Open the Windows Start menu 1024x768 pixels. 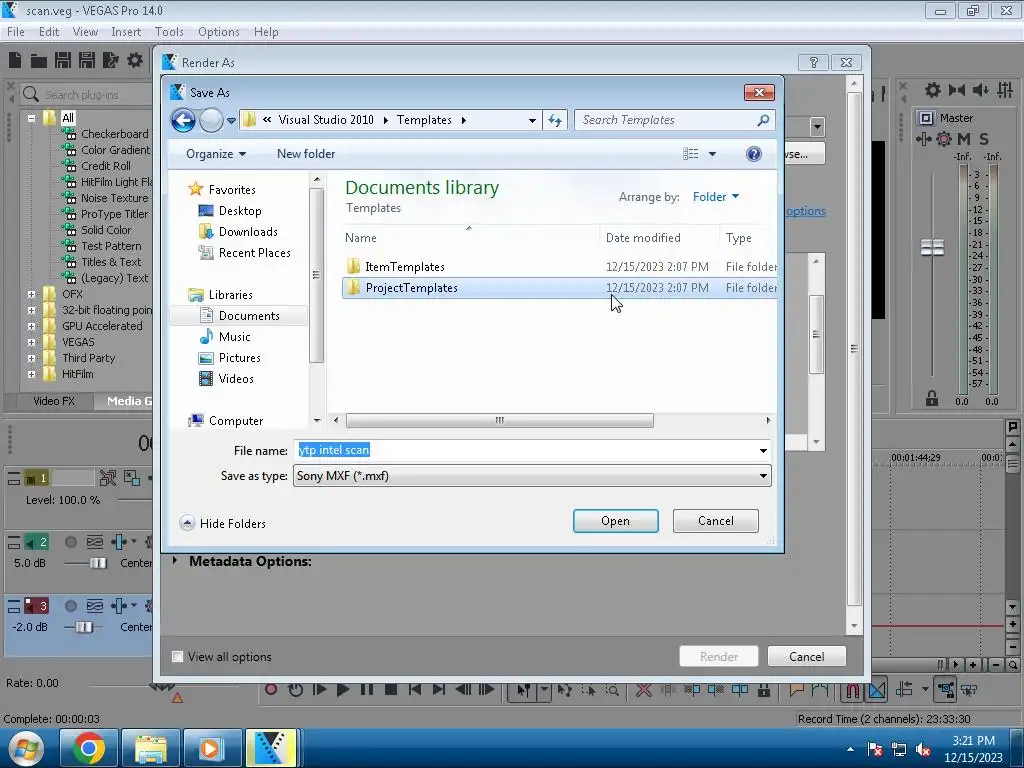(x=24, y=748)
